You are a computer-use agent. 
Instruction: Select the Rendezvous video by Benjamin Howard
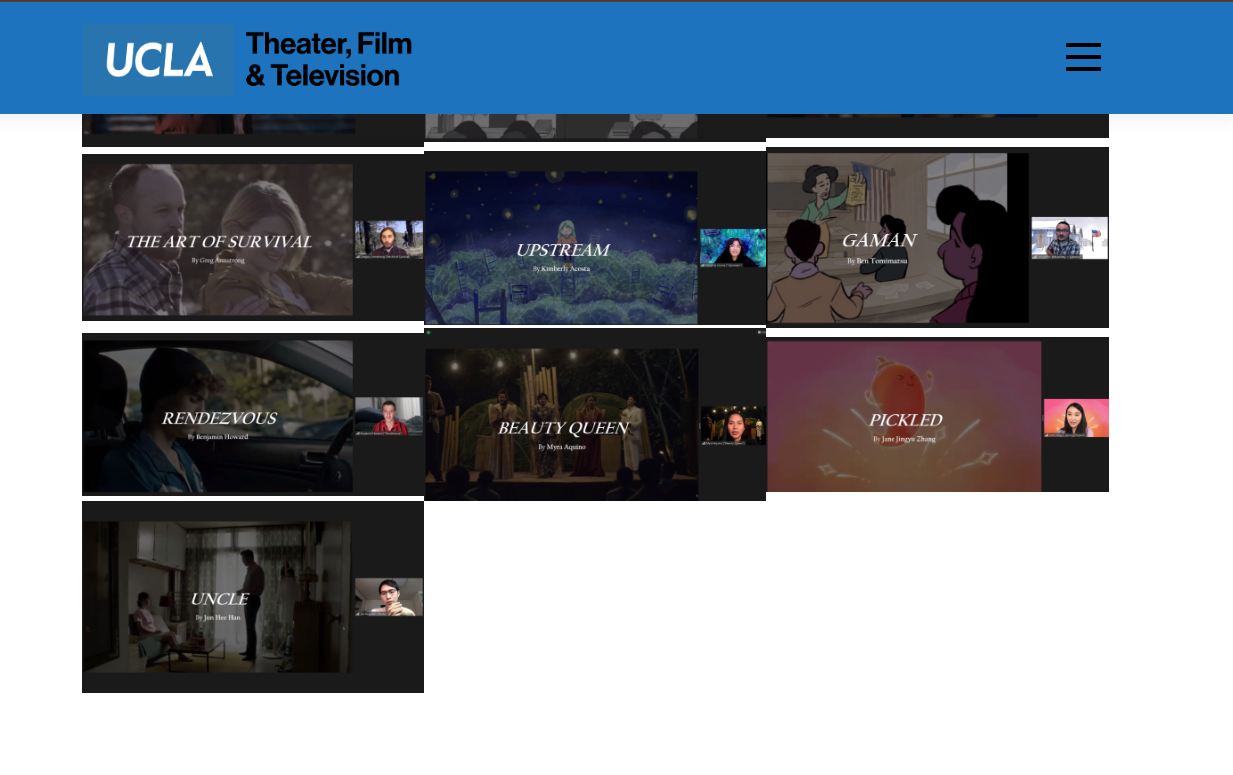point(217,414)
